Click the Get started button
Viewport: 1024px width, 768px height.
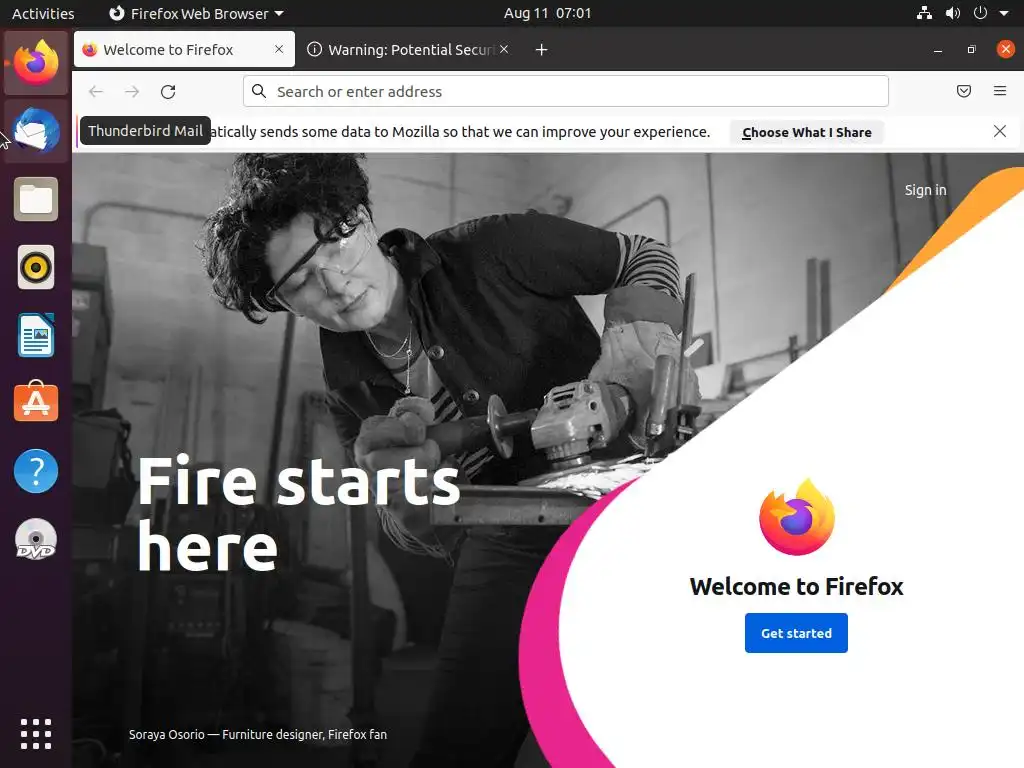click(x=796, y=633)
